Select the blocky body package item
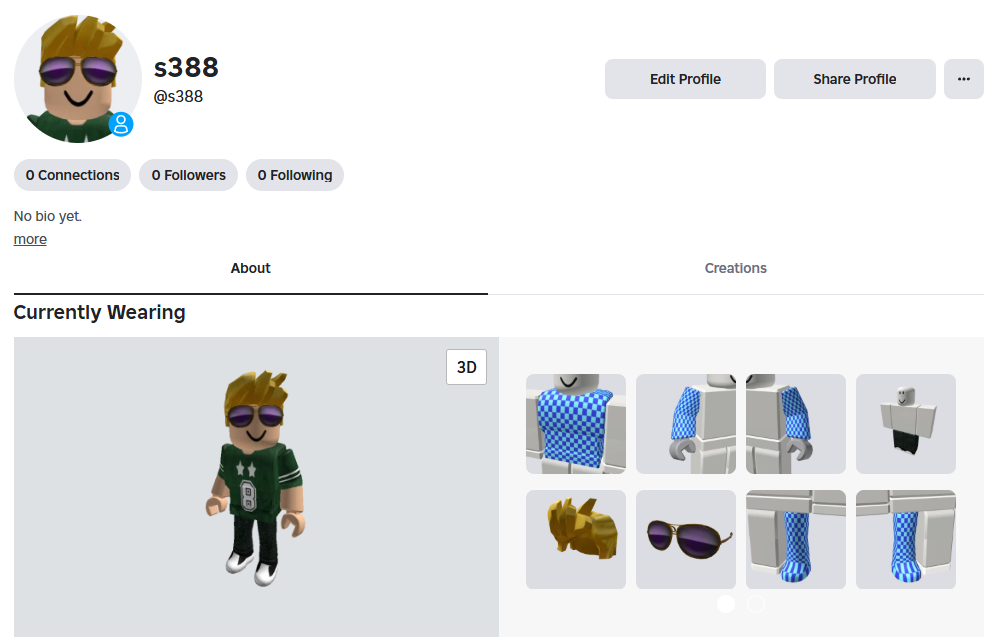 (x=906, y=424)
